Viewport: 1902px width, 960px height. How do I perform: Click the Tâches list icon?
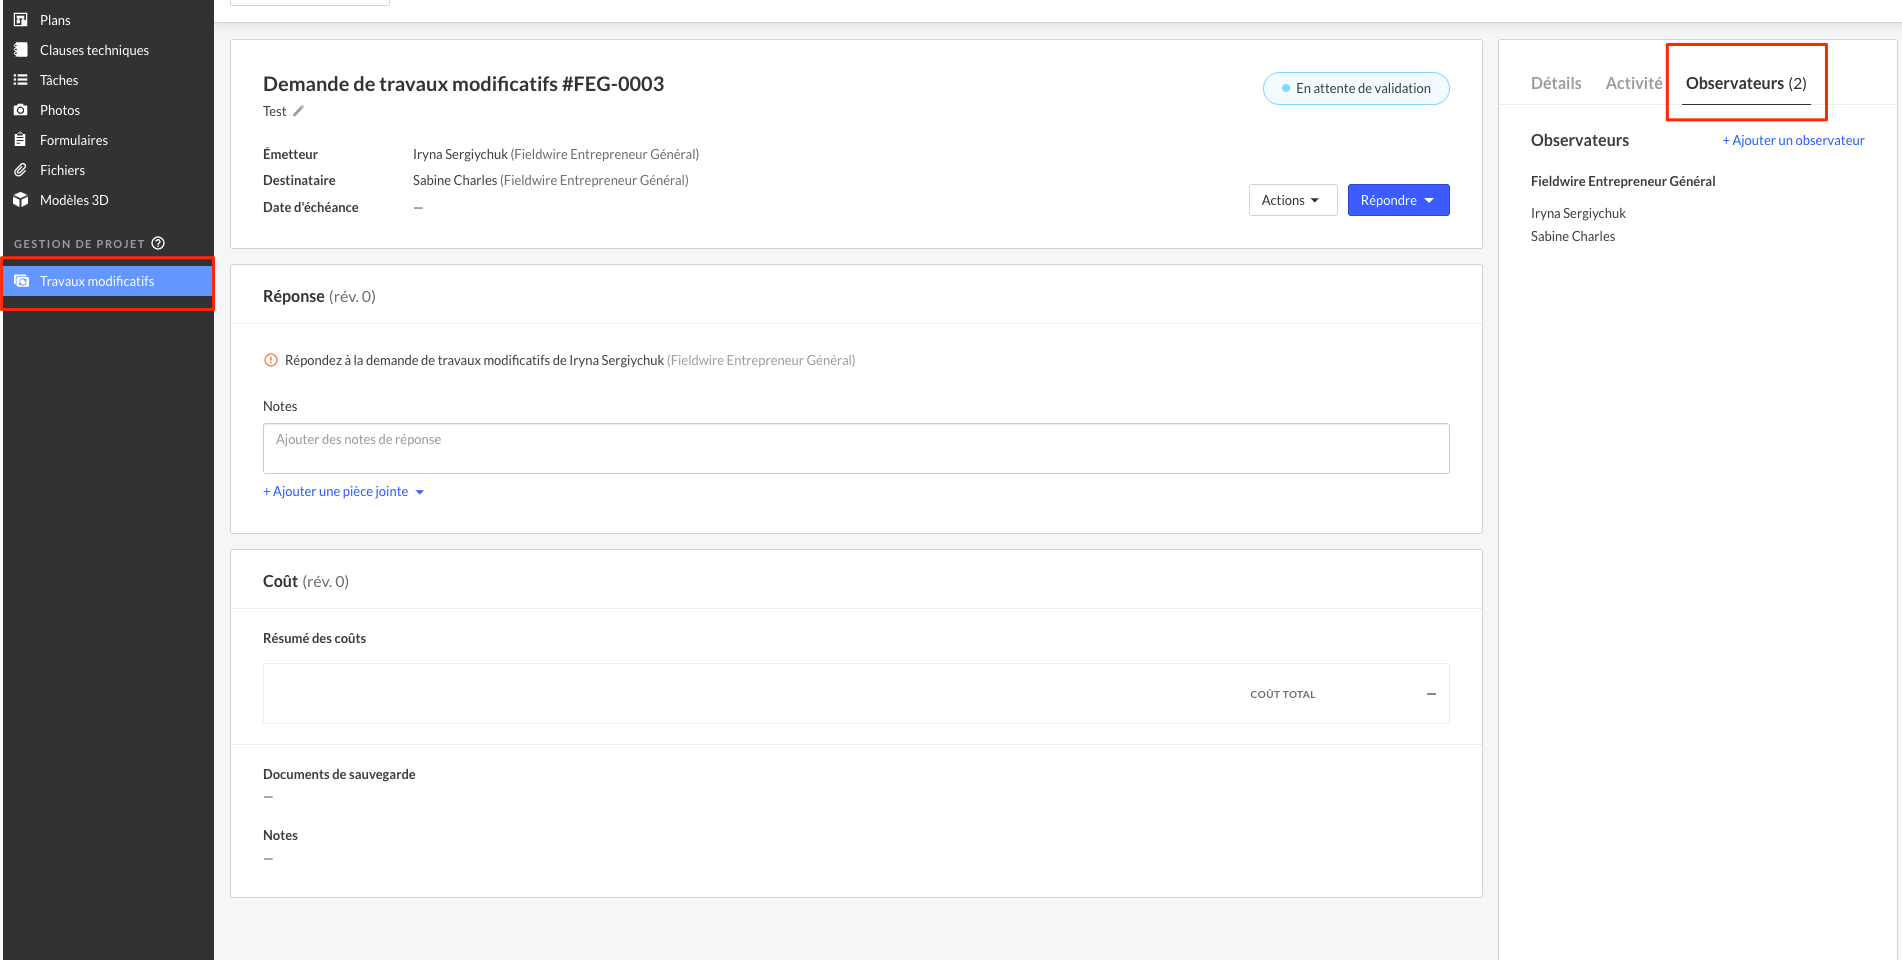click(20, 80)
